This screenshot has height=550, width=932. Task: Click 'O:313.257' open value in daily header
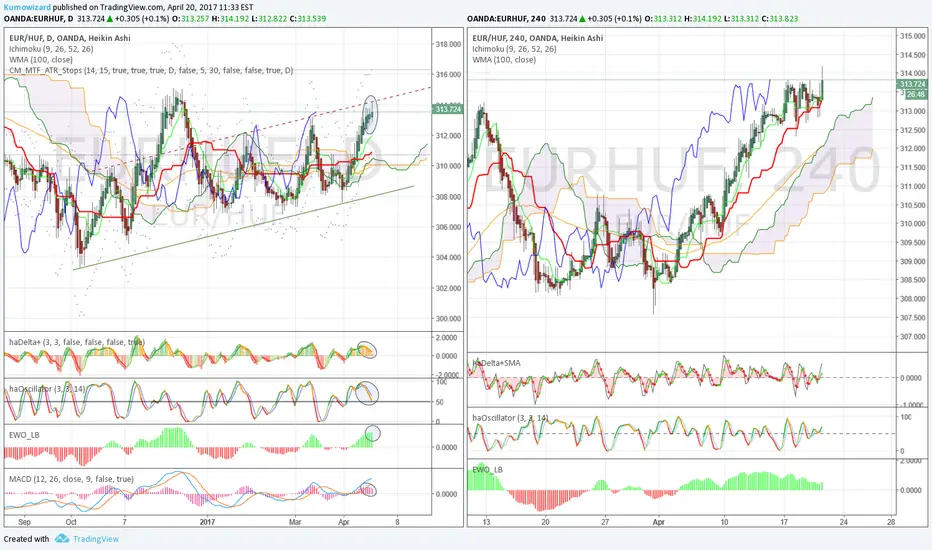pyautogui.click(x=191, y=18)
